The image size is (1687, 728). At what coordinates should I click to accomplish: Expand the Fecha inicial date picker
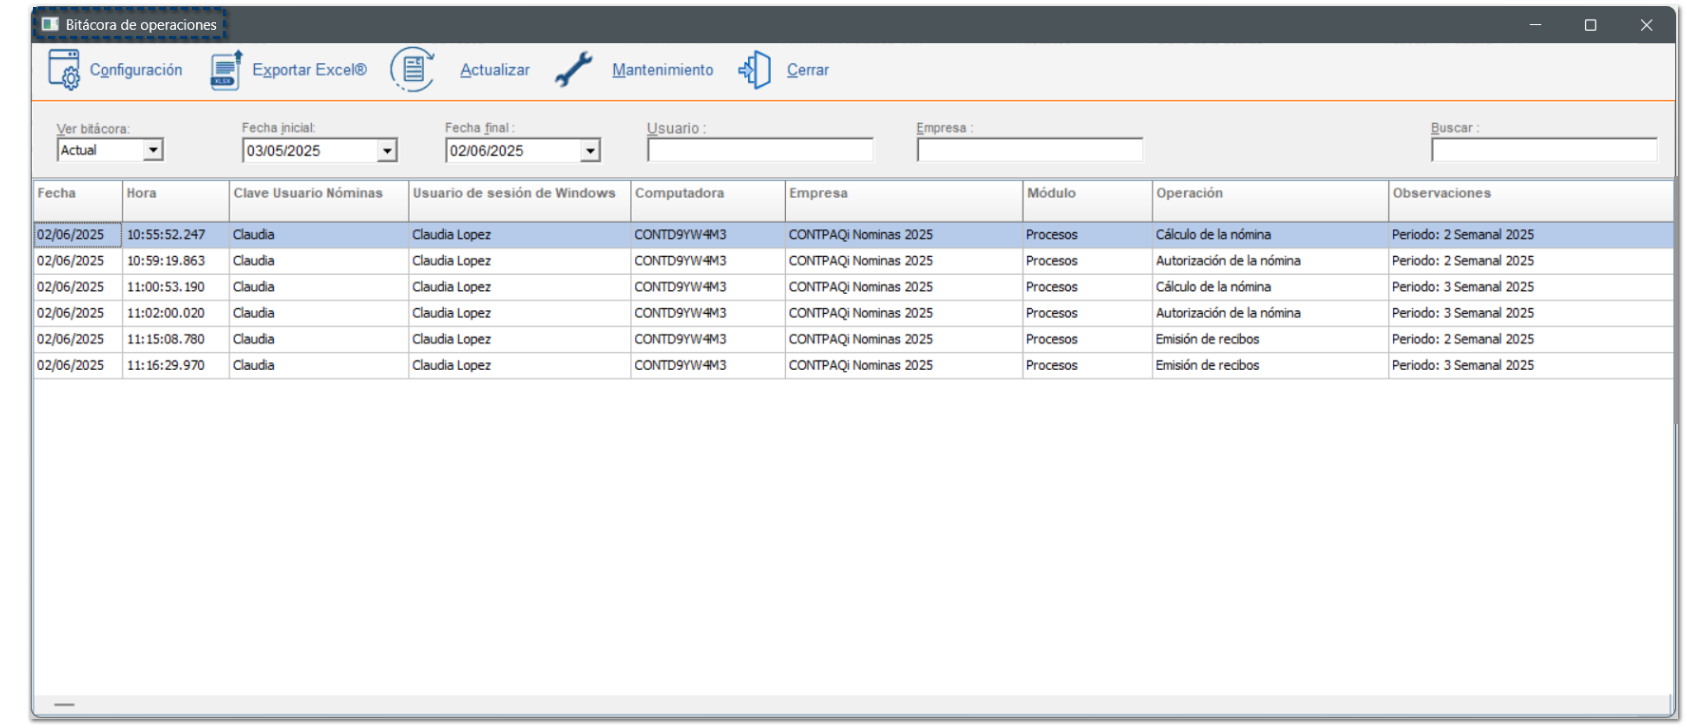387,151
